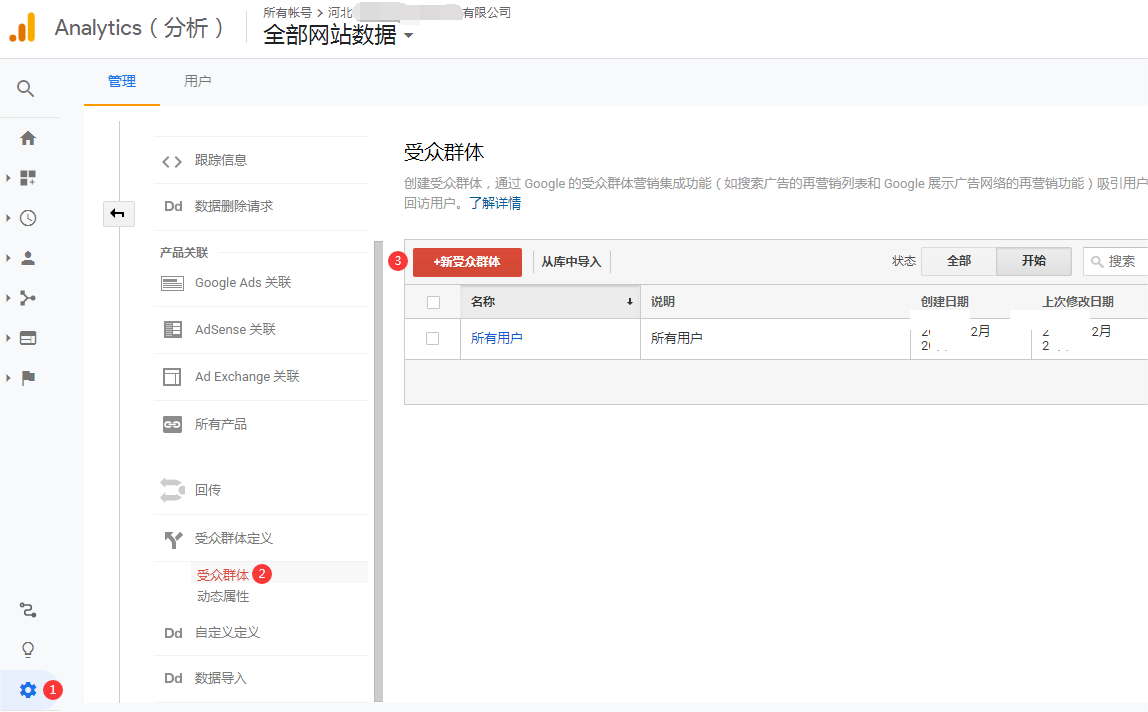Switch the 状态 filter to 全部
The height and width of the screenshot is (712, 1148).
pos(958,260)
